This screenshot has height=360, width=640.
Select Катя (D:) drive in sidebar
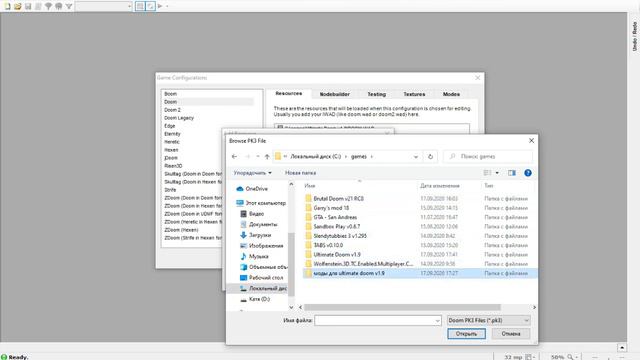click(255, 299)
